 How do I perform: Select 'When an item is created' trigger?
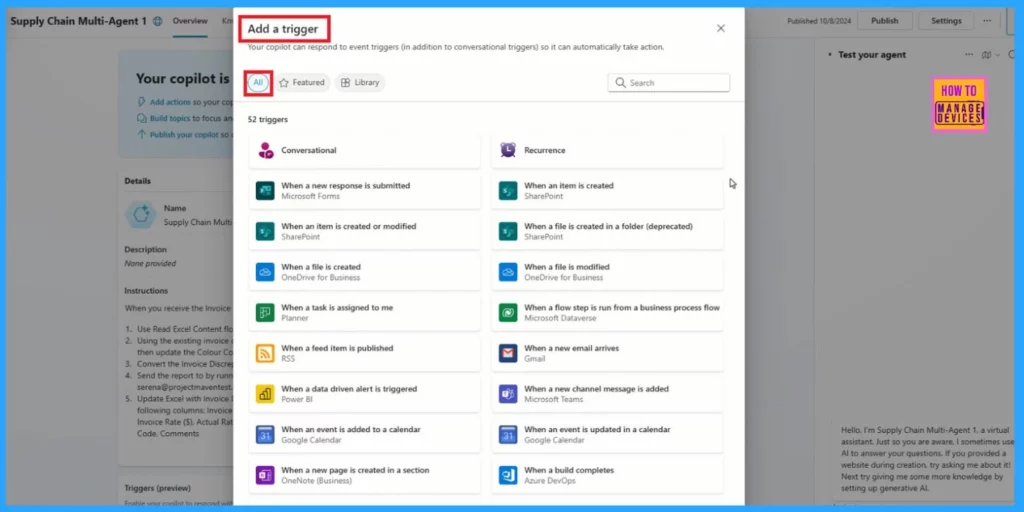pyautogui.click(x=608, y=191)
